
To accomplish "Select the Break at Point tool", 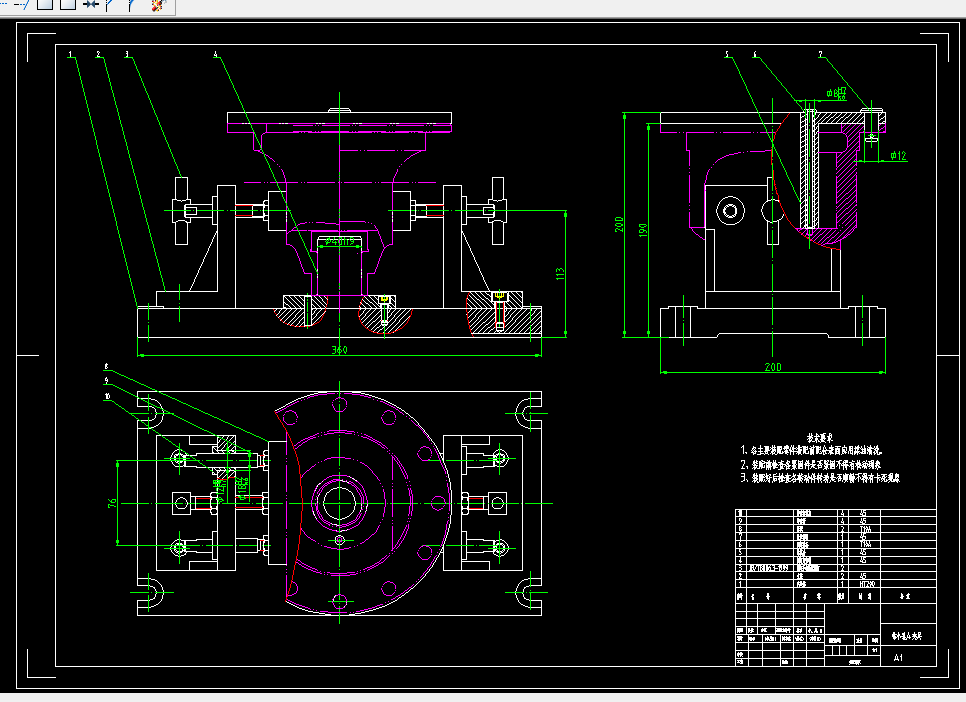I will (x=45, y=5).
